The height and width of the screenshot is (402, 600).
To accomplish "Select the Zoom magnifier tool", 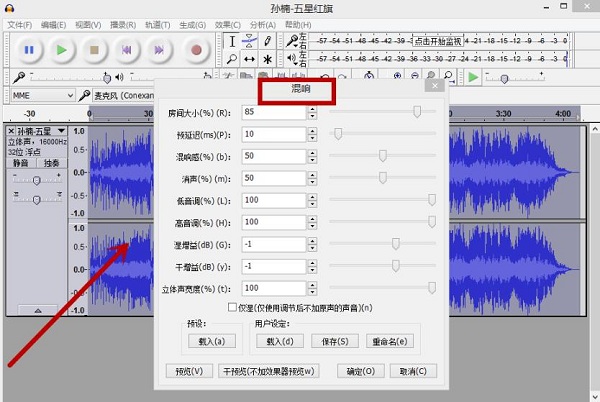I will (231, 60).
